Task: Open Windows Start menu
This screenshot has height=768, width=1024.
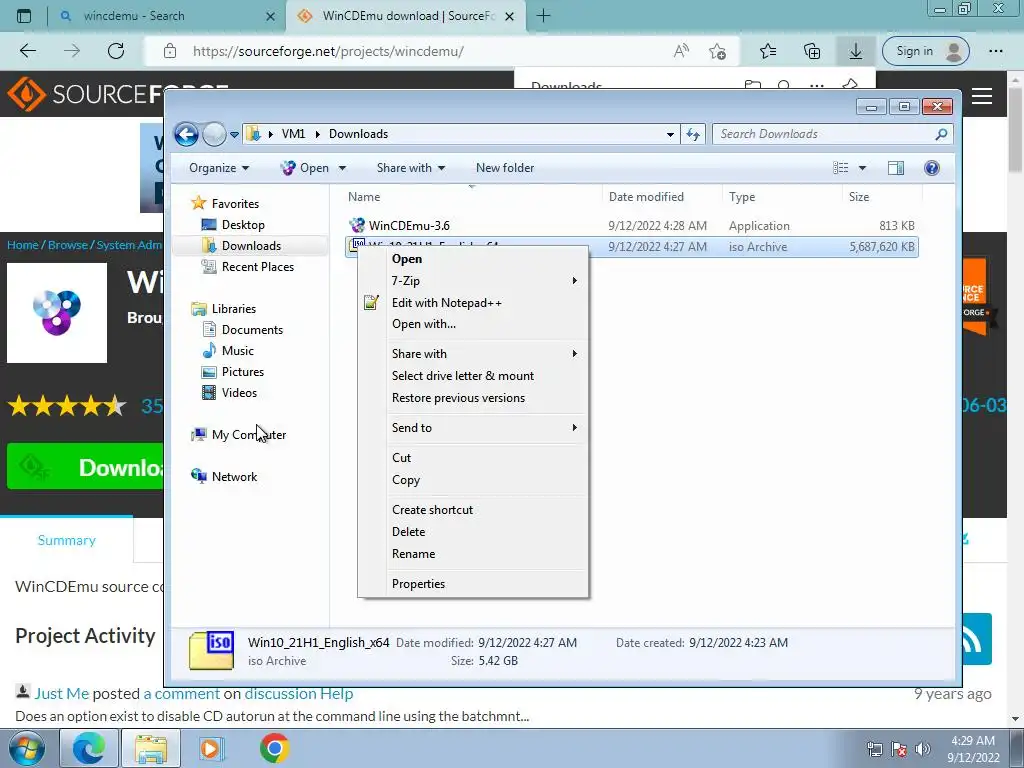Action: click(27, 748)
